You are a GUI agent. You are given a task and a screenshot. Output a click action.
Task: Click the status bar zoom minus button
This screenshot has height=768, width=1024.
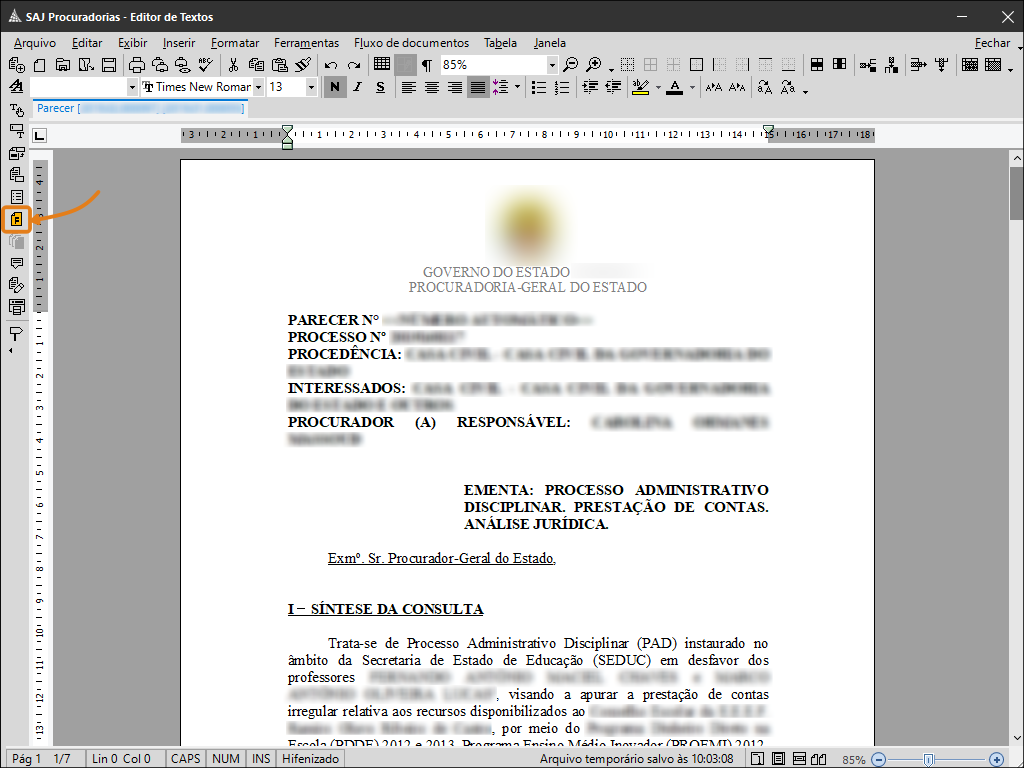(879, 760)
